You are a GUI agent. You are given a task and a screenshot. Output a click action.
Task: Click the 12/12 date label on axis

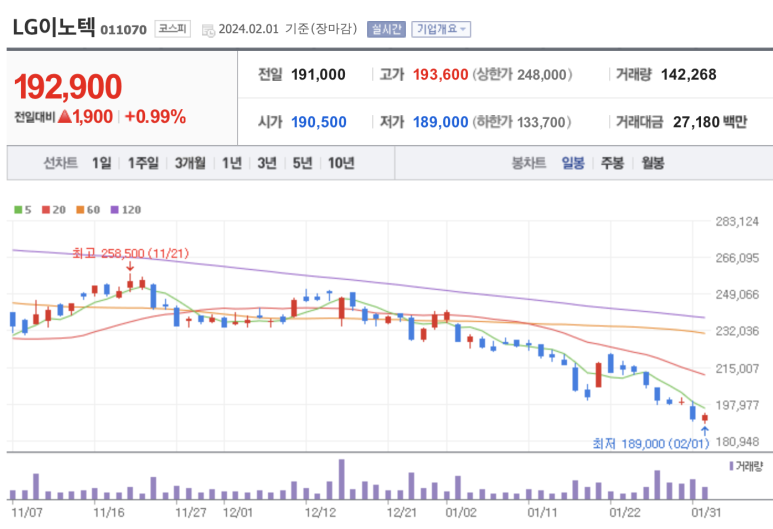click(320, 513)
